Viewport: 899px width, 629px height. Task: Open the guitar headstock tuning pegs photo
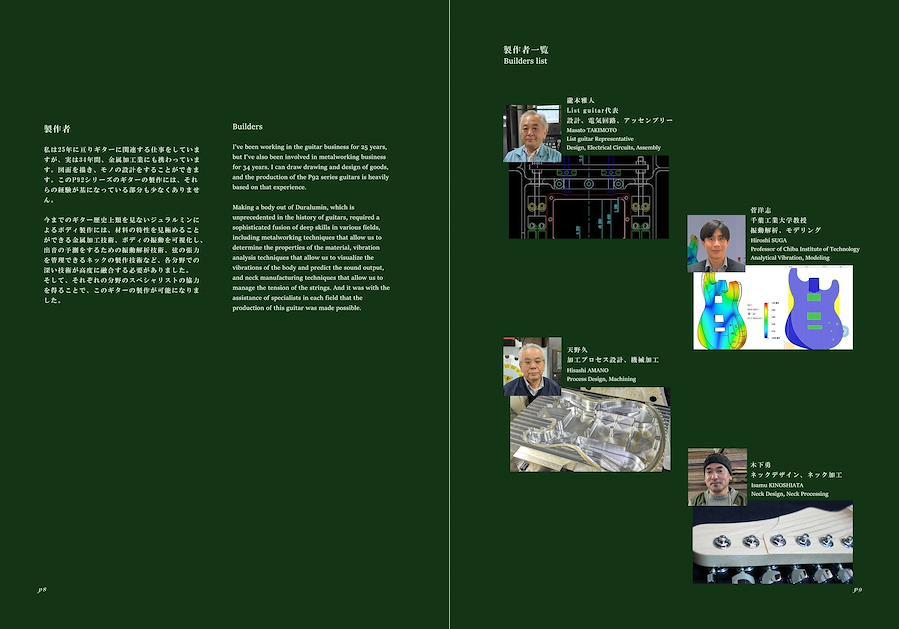click(772, 542)
